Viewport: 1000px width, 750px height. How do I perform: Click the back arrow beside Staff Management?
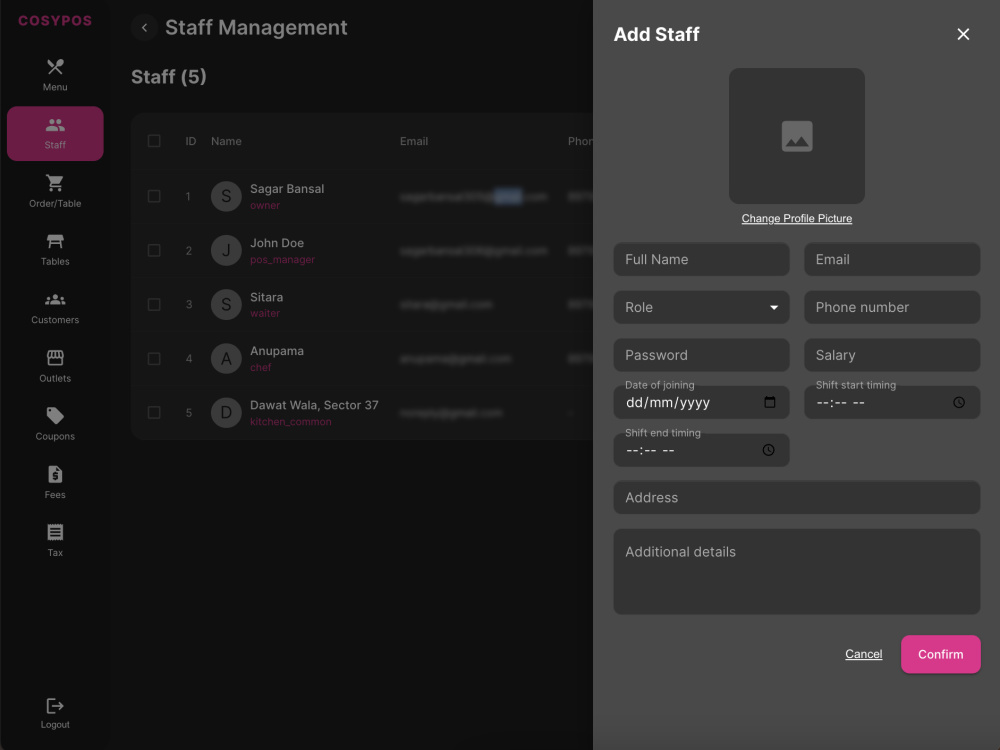coord(145,27)
